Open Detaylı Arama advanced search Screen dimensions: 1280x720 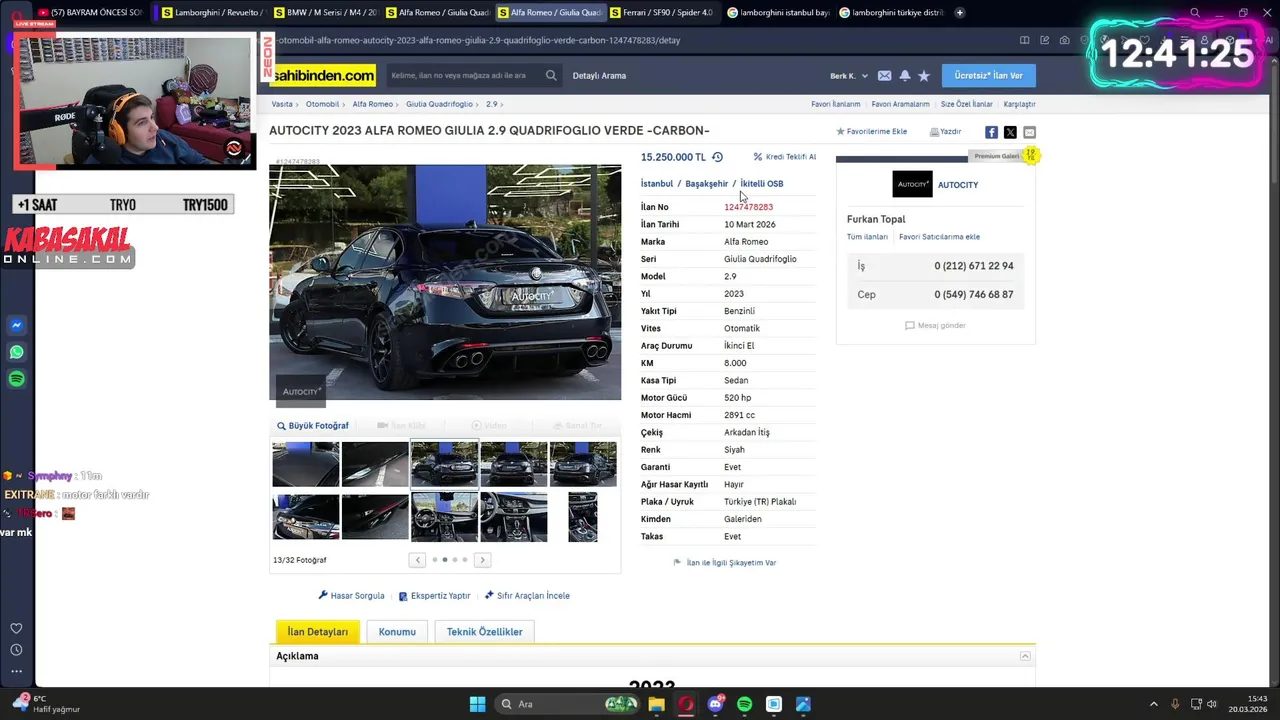click(x=599, y=76)
